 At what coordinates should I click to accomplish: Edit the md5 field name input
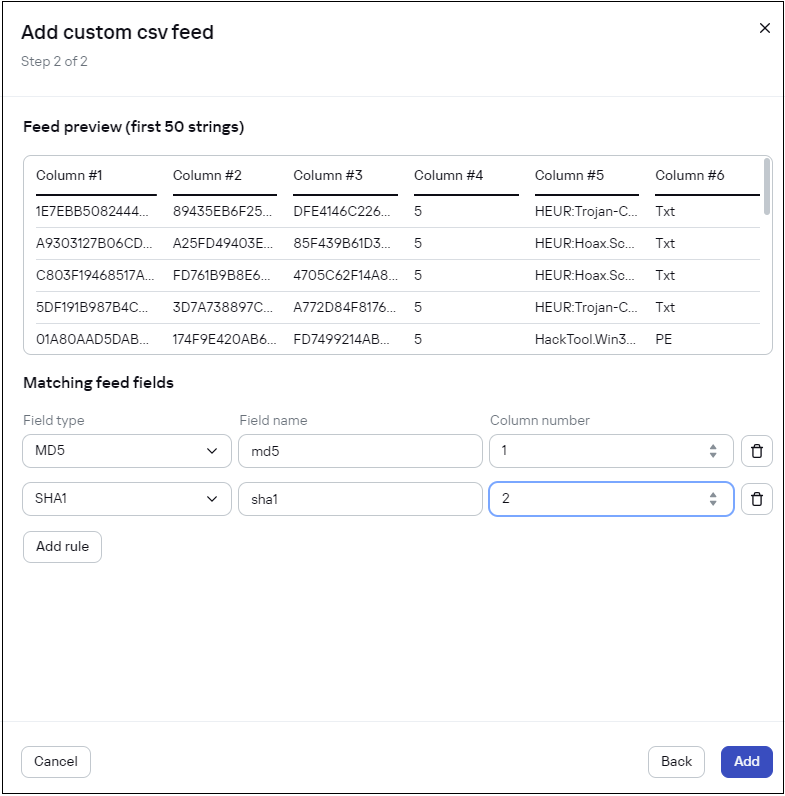pos(360,451)
